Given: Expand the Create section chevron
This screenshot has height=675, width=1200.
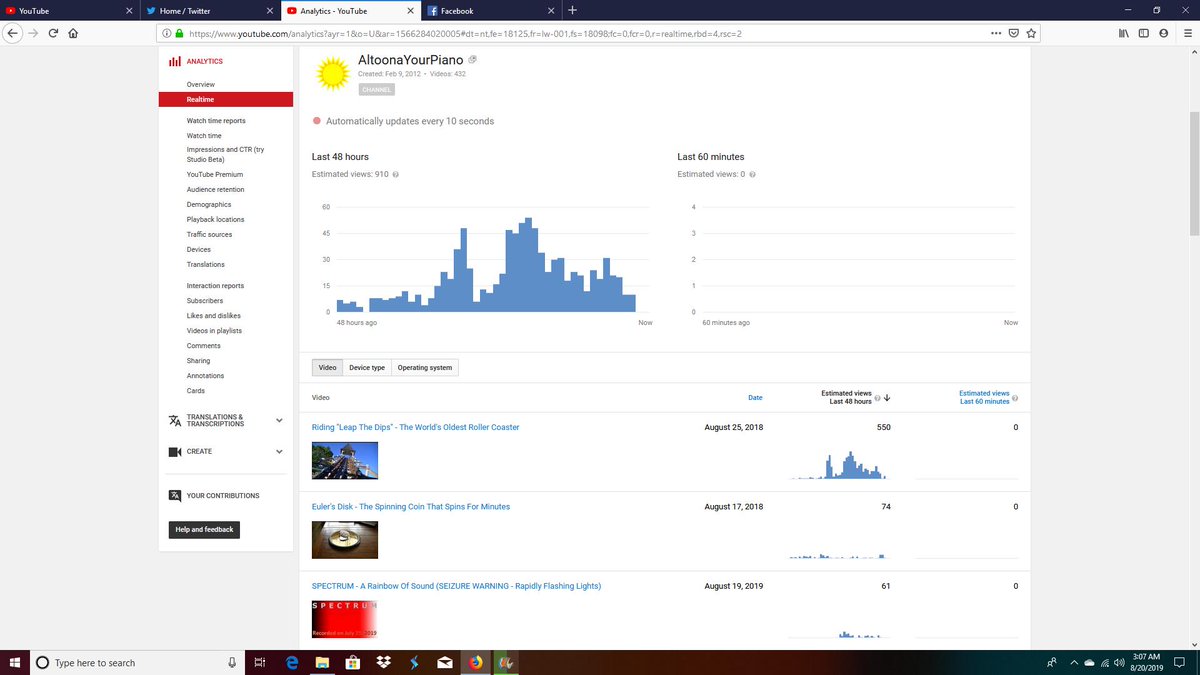Looking at the screenshot, I should click(279, 451).
